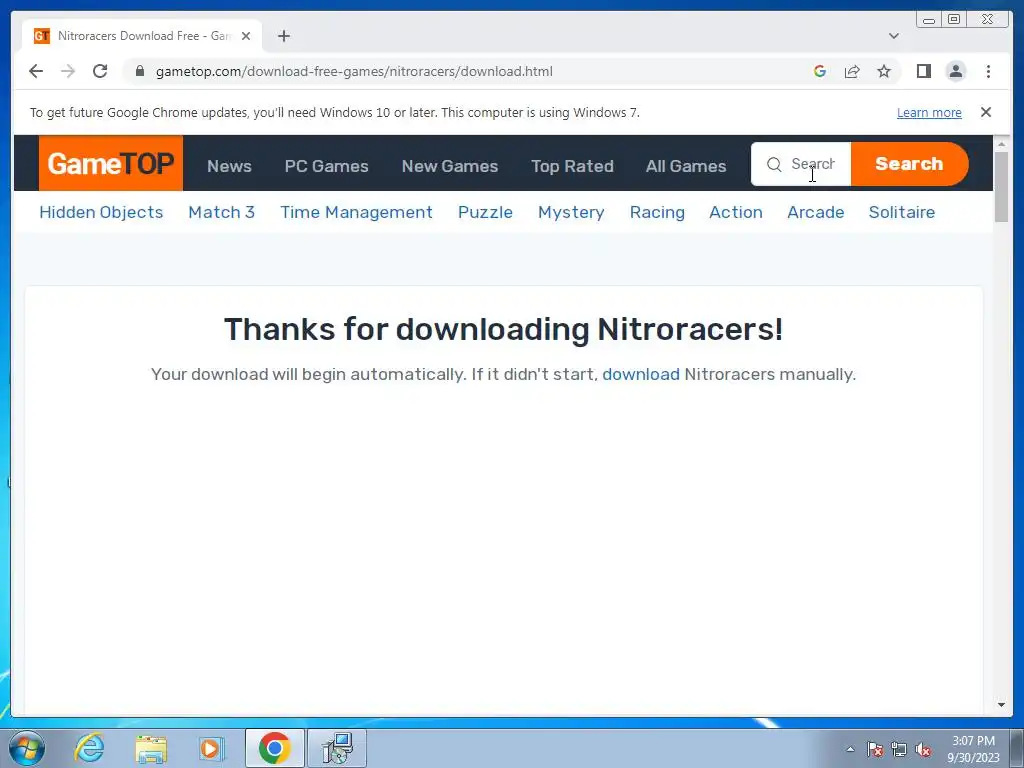Image resolution: width=1024 pixels, height=768 pixels.
Task: Browse the Solitaire category
Action: pyautogui.click(x=902, y=212)
